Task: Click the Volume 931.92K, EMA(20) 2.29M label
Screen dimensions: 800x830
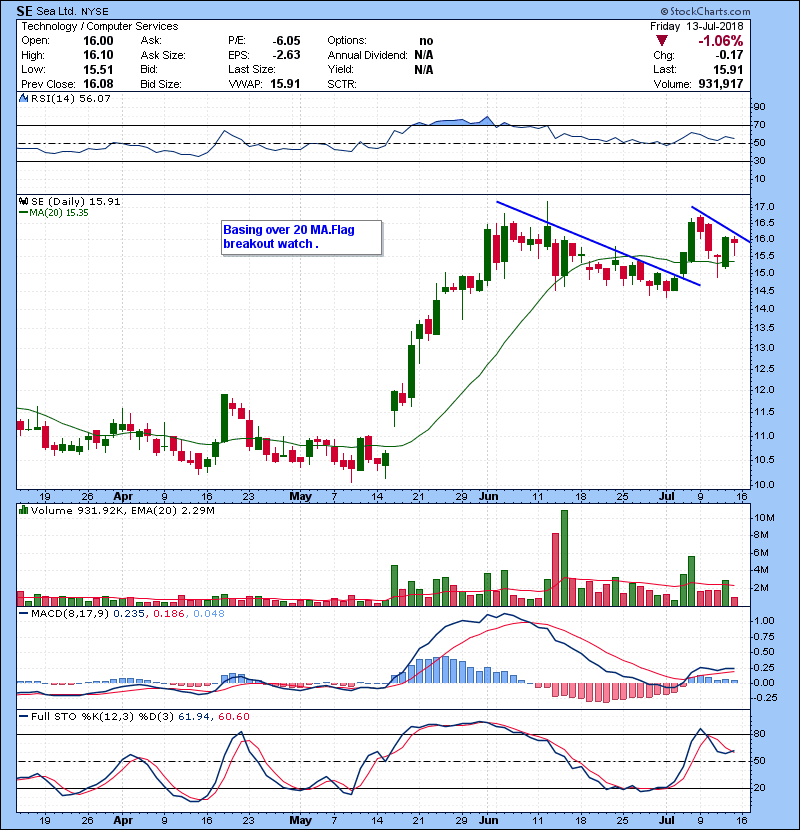Action: [123, 510]
